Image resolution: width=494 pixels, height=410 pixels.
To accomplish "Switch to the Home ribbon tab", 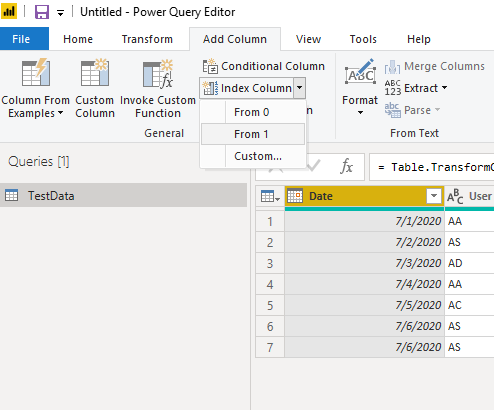I will click(x=78, y=39).
